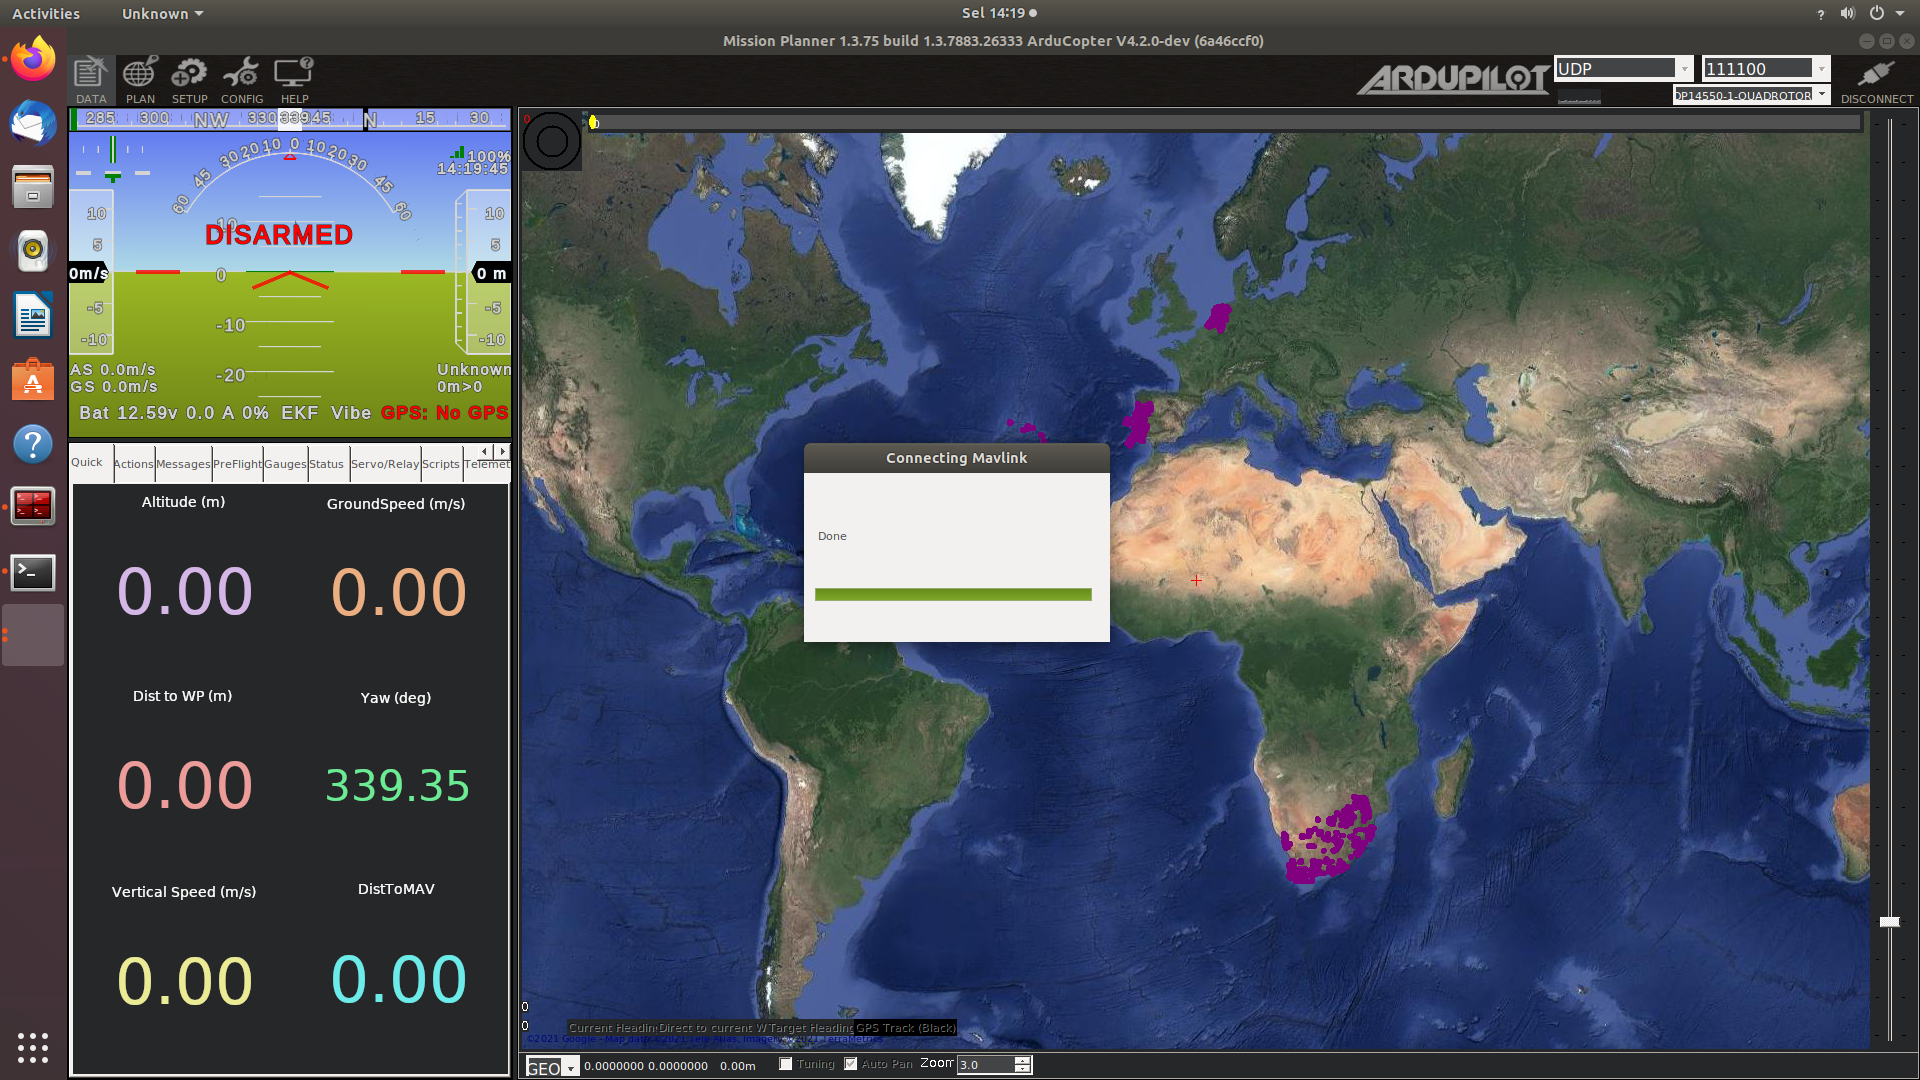1920x1080 pixels.
Task: Click DISCONNECT to drop the MAVLink connection
Action: (1876, 80)
